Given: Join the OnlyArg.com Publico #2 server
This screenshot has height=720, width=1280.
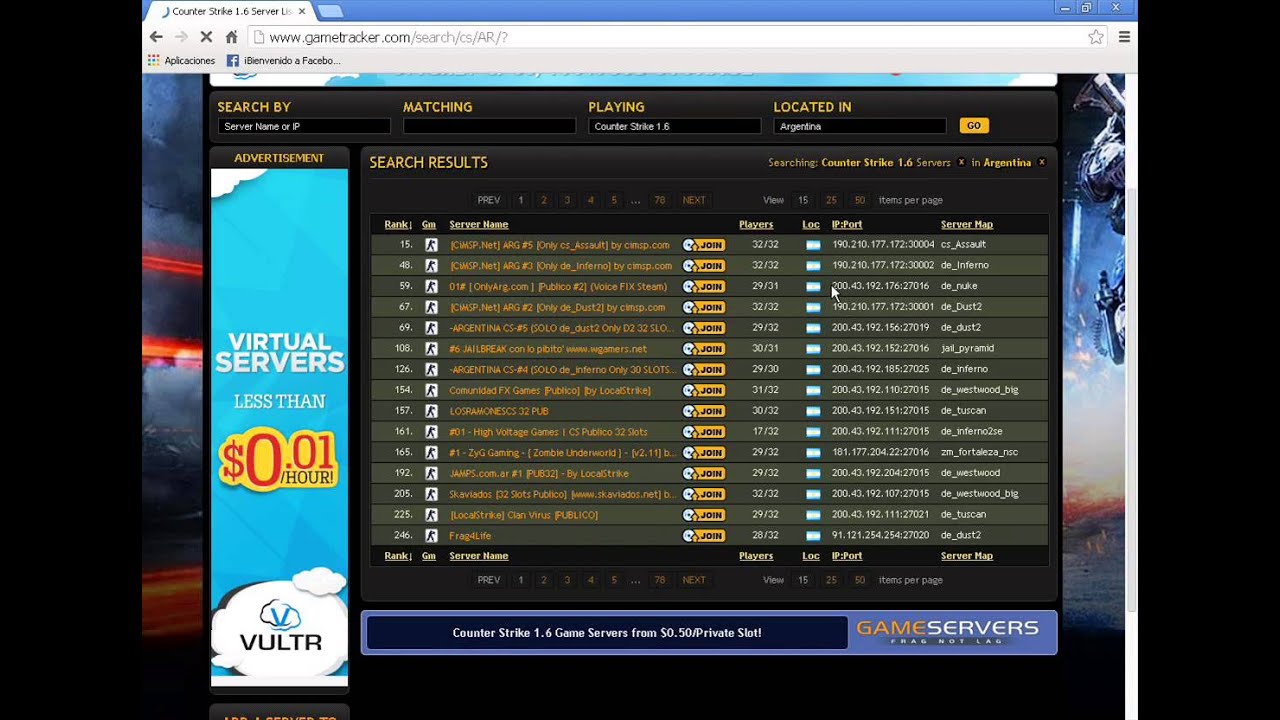Looking at the screenshot, I should click(x=703, y=286).
